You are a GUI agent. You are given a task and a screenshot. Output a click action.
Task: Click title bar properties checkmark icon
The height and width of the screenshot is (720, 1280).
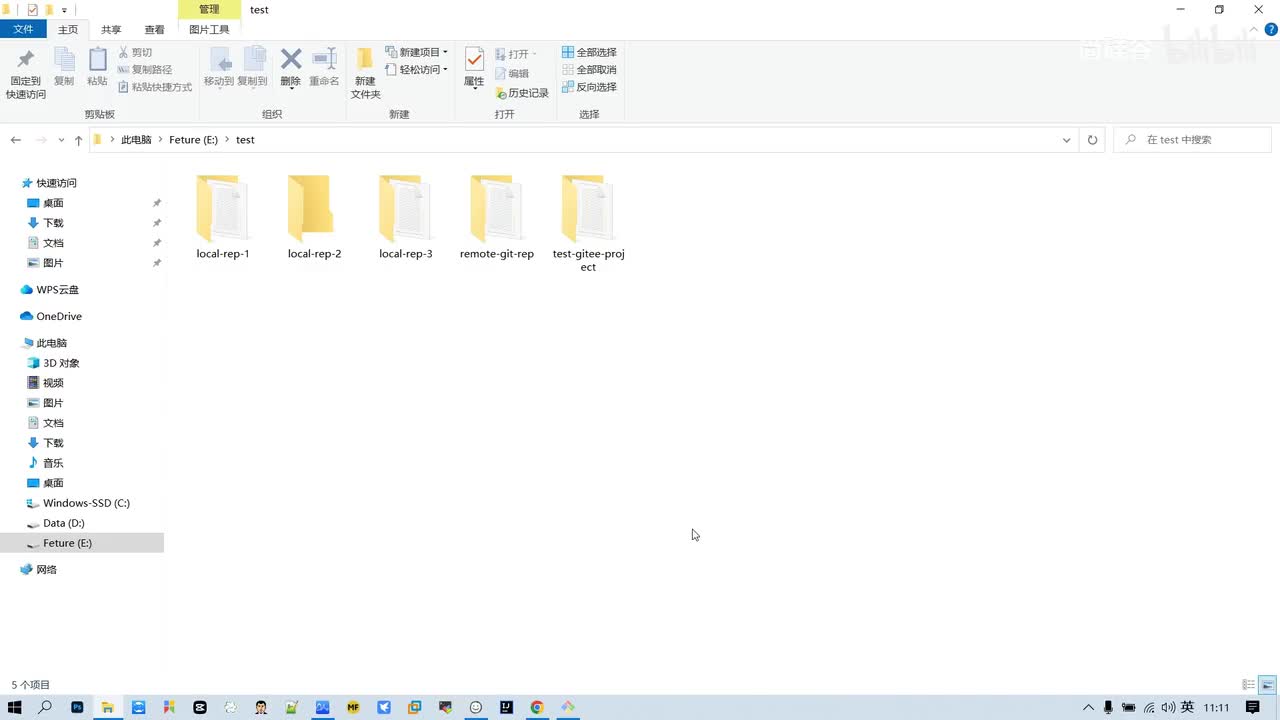[32, 10]
